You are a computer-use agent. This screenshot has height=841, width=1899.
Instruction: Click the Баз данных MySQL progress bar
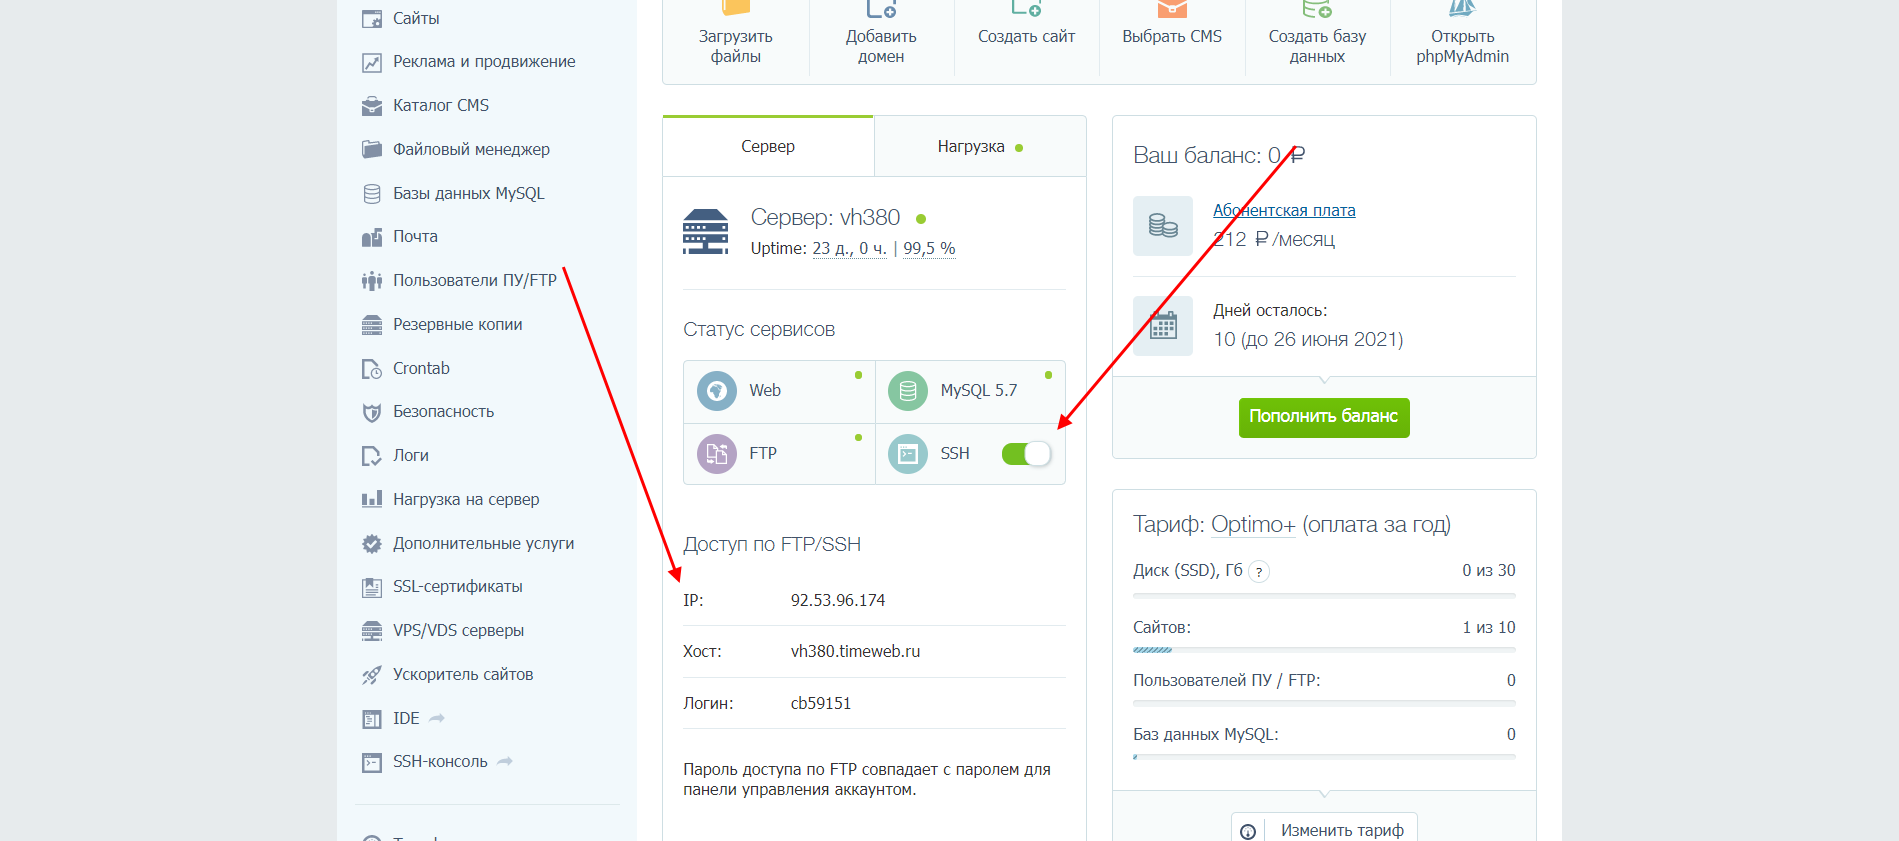pos(1324,757)
